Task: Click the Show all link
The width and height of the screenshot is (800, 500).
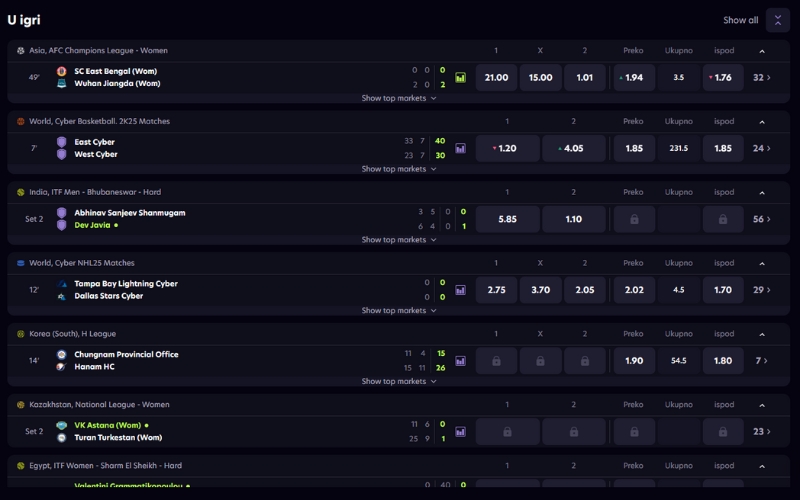Action: [x=740, y=20]
